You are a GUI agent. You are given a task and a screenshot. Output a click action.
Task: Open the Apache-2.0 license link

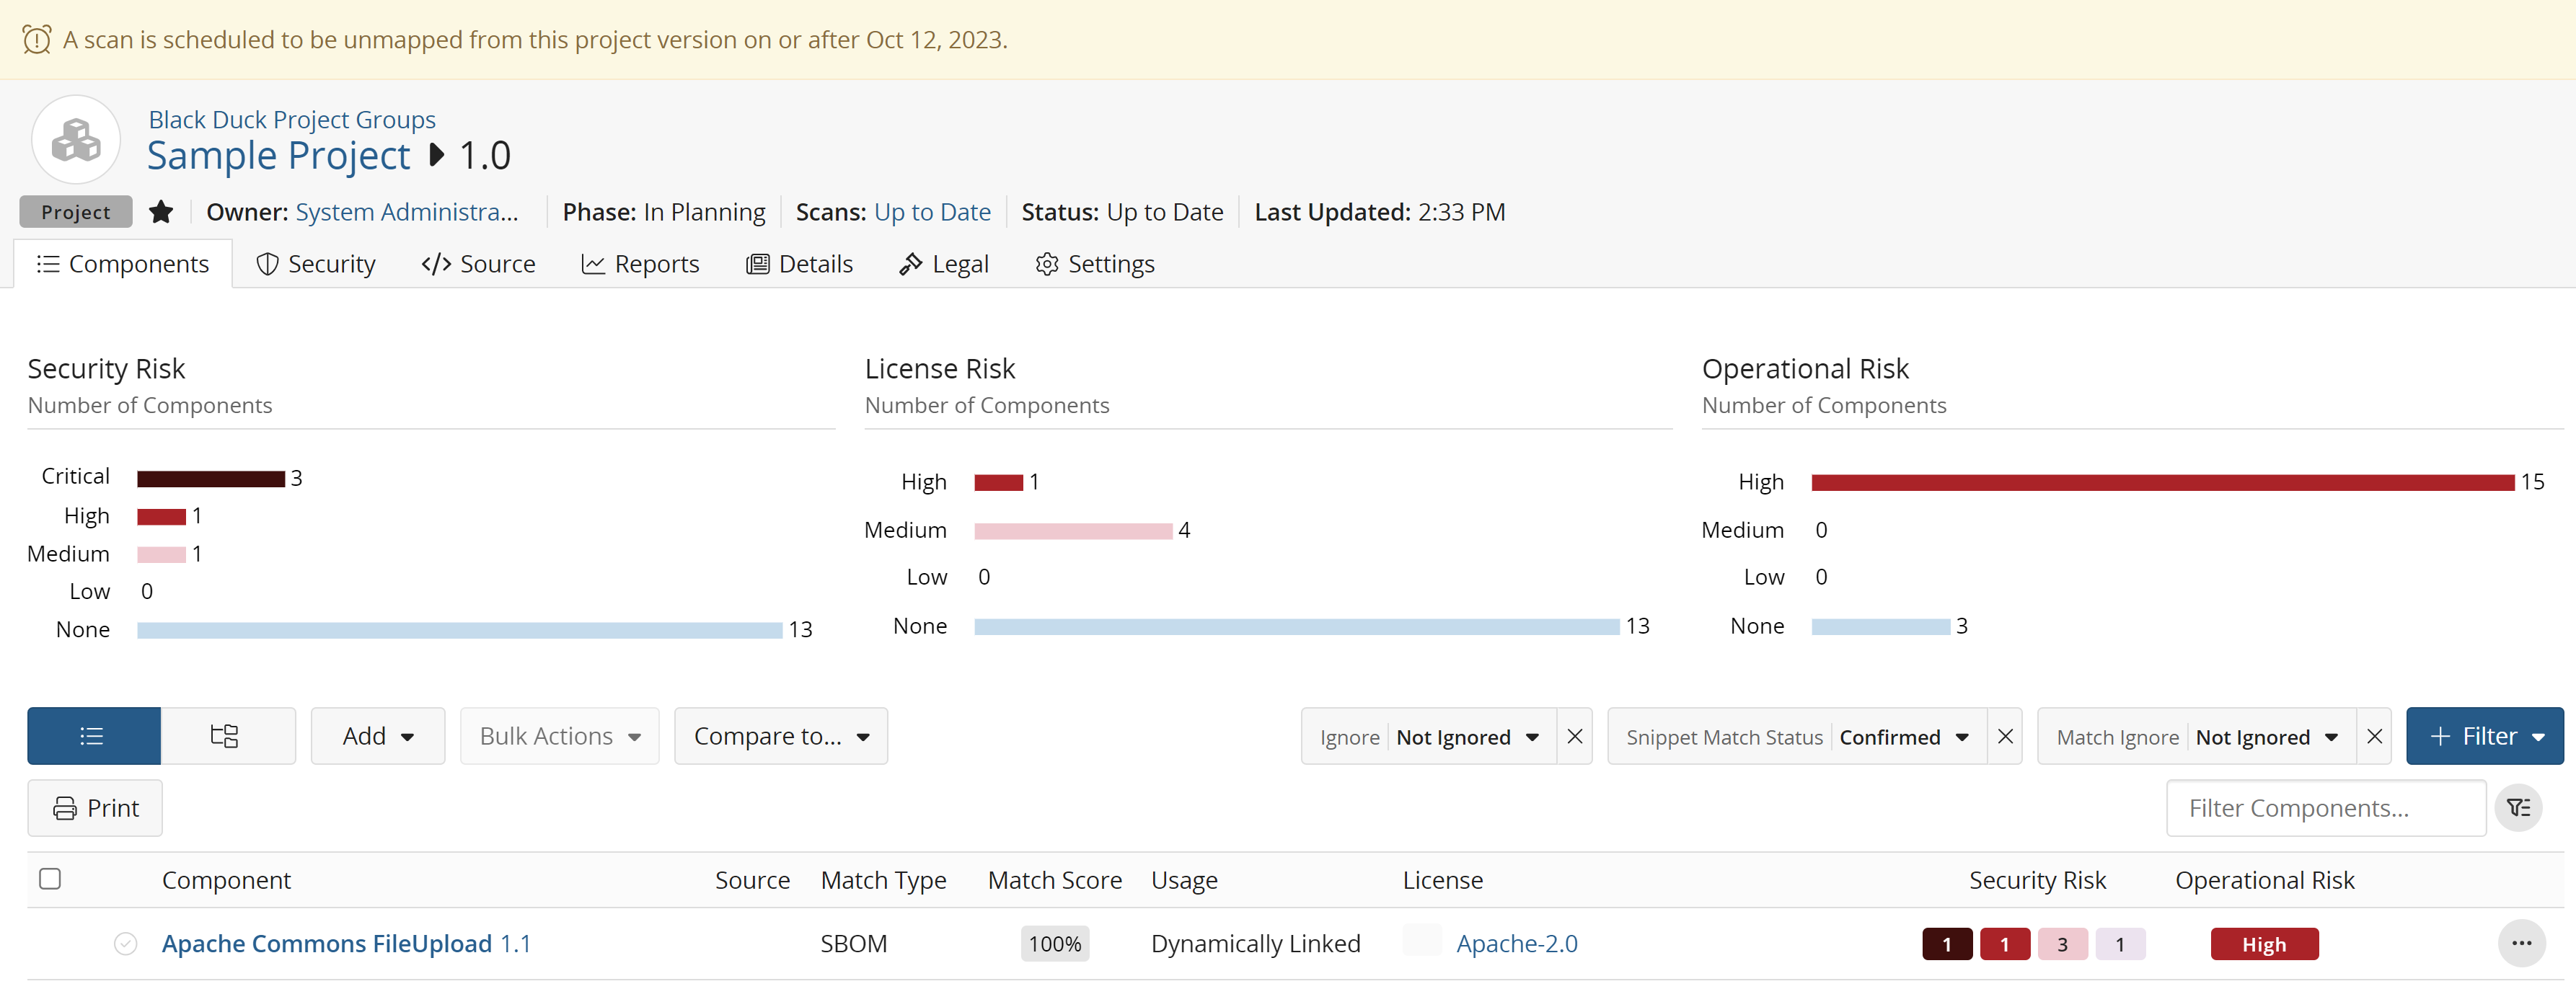point(1516,944)
